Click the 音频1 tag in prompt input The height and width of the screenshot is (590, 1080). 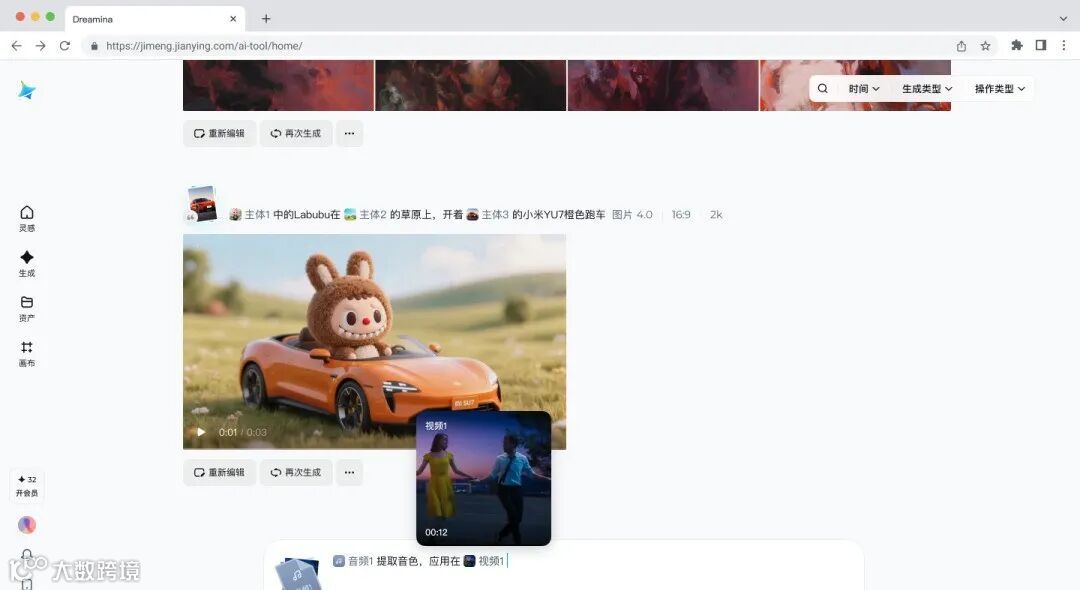click(353, 561)
